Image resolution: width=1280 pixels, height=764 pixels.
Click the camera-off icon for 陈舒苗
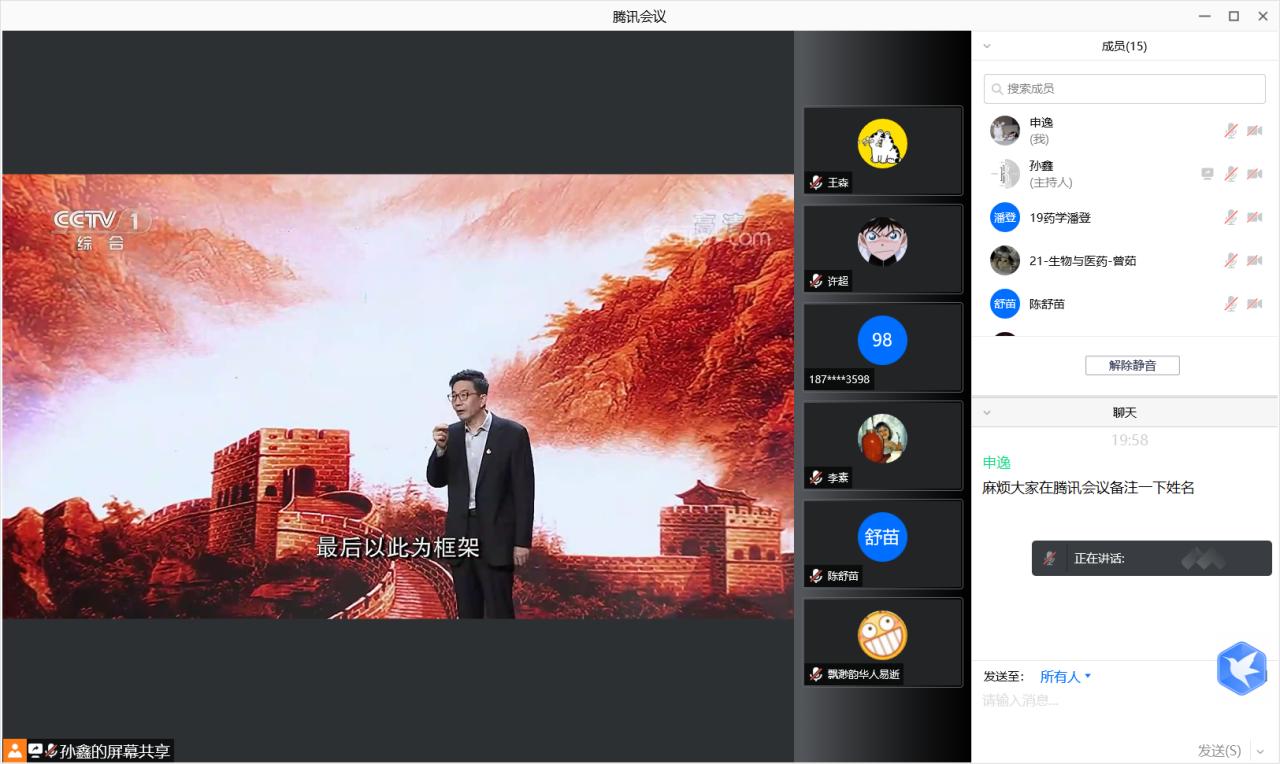coord(1254,303)
